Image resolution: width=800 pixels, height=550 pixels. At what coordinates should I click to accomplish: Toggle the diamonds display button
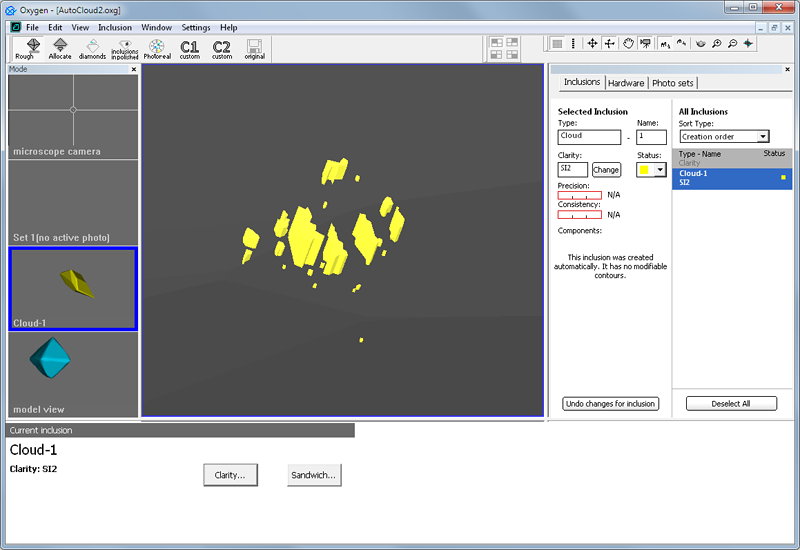(92, 49)
